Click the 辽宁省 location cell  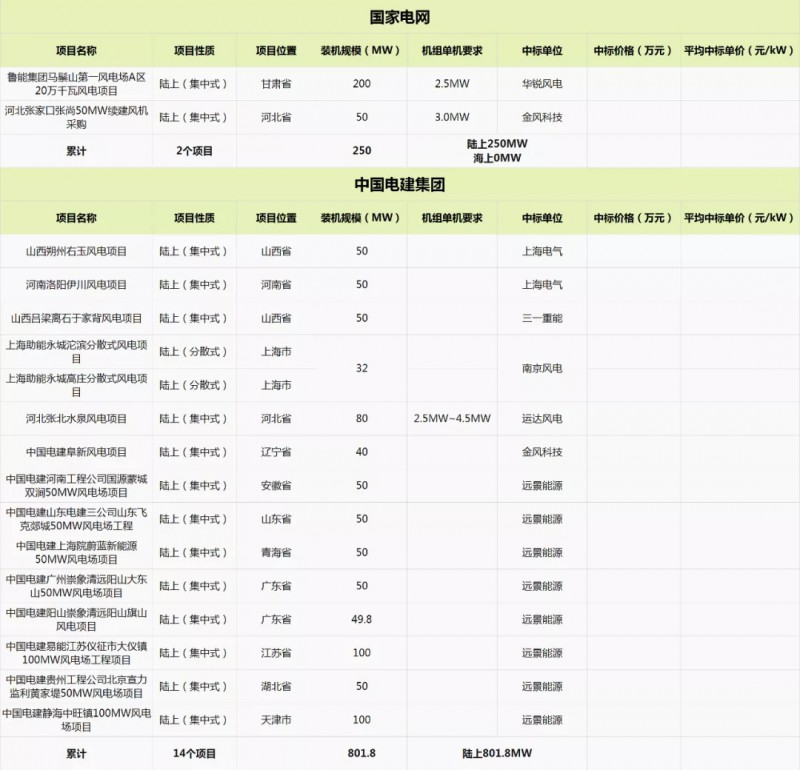pyautogui.click(x=276, y=452)
